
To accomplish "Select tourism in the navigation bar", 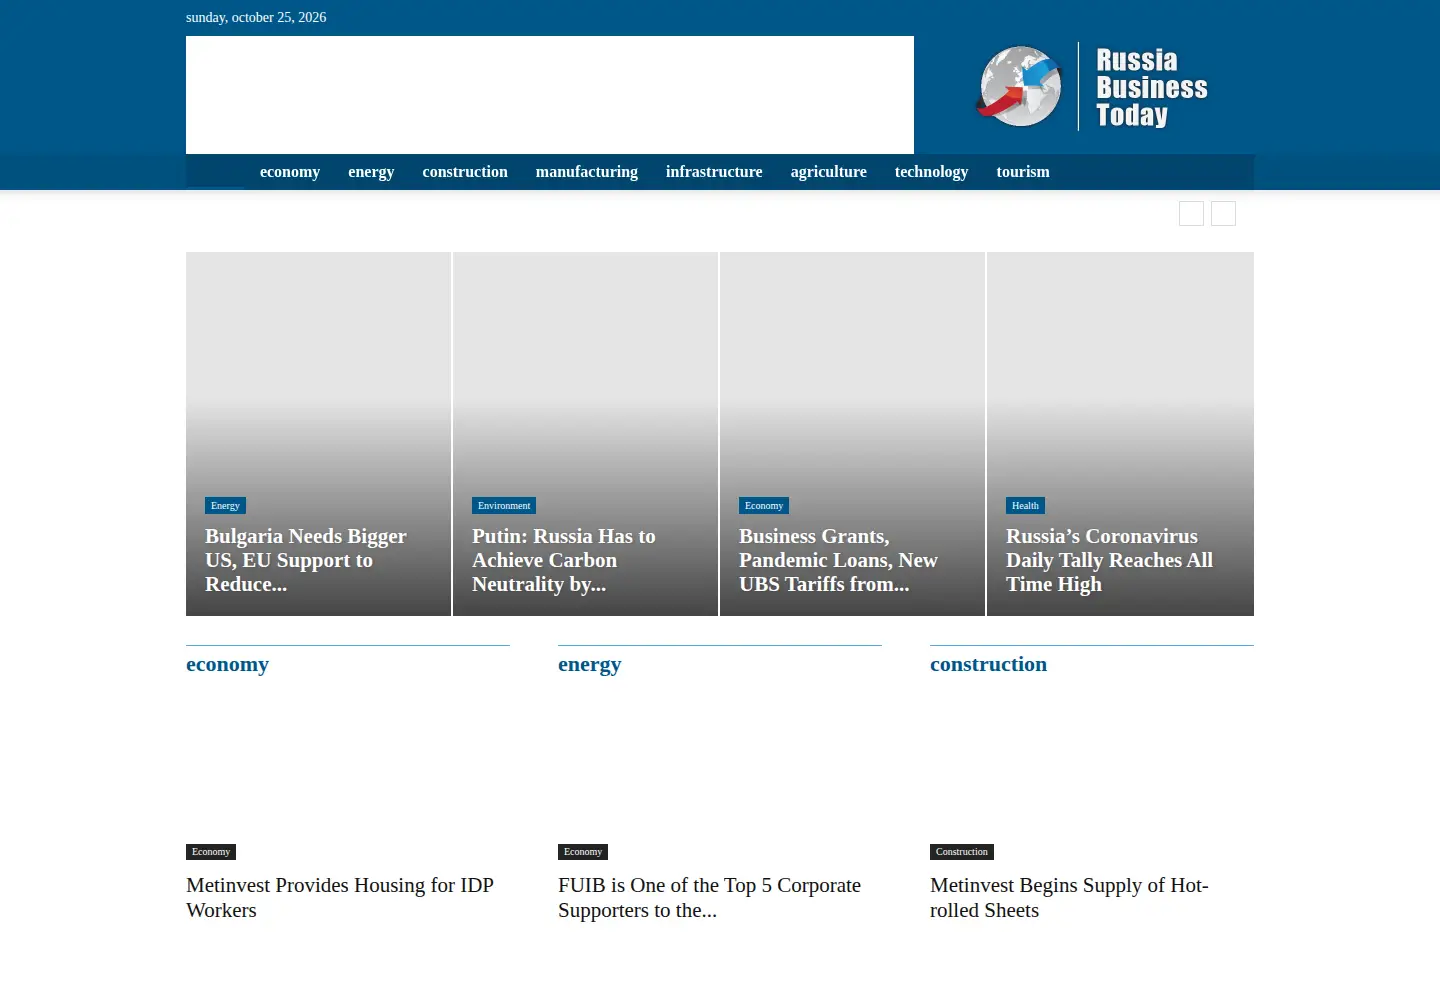I will (x=1023, y=172).
